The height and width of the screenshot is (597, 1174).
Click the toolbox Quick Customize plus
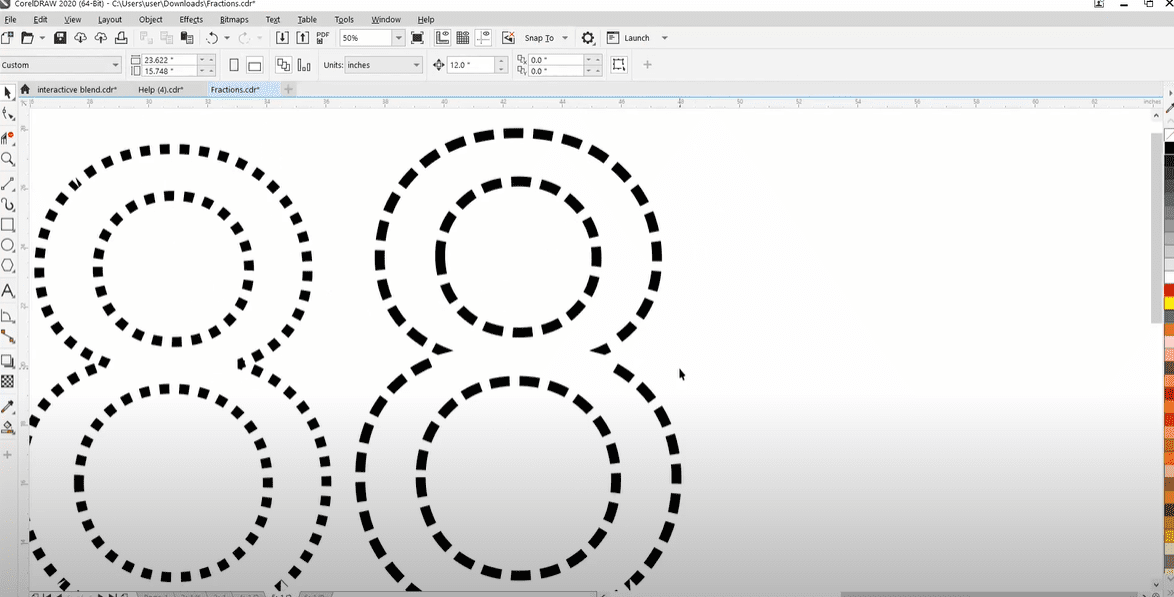point(7,455)
